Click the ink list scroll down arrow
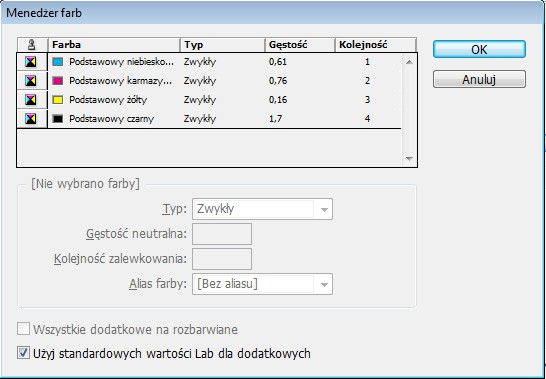The width and height of the screenshot is (546, 379). (x=409, y=158)
